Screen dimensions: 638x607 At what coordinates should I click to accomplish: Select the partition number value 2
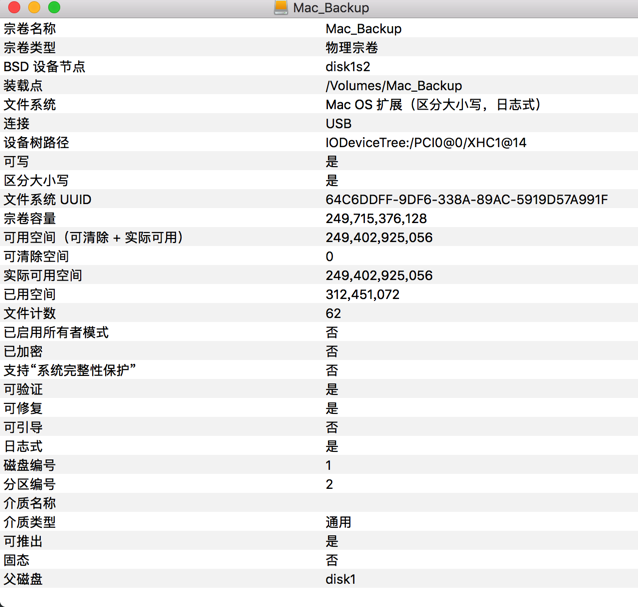[329, 485]
